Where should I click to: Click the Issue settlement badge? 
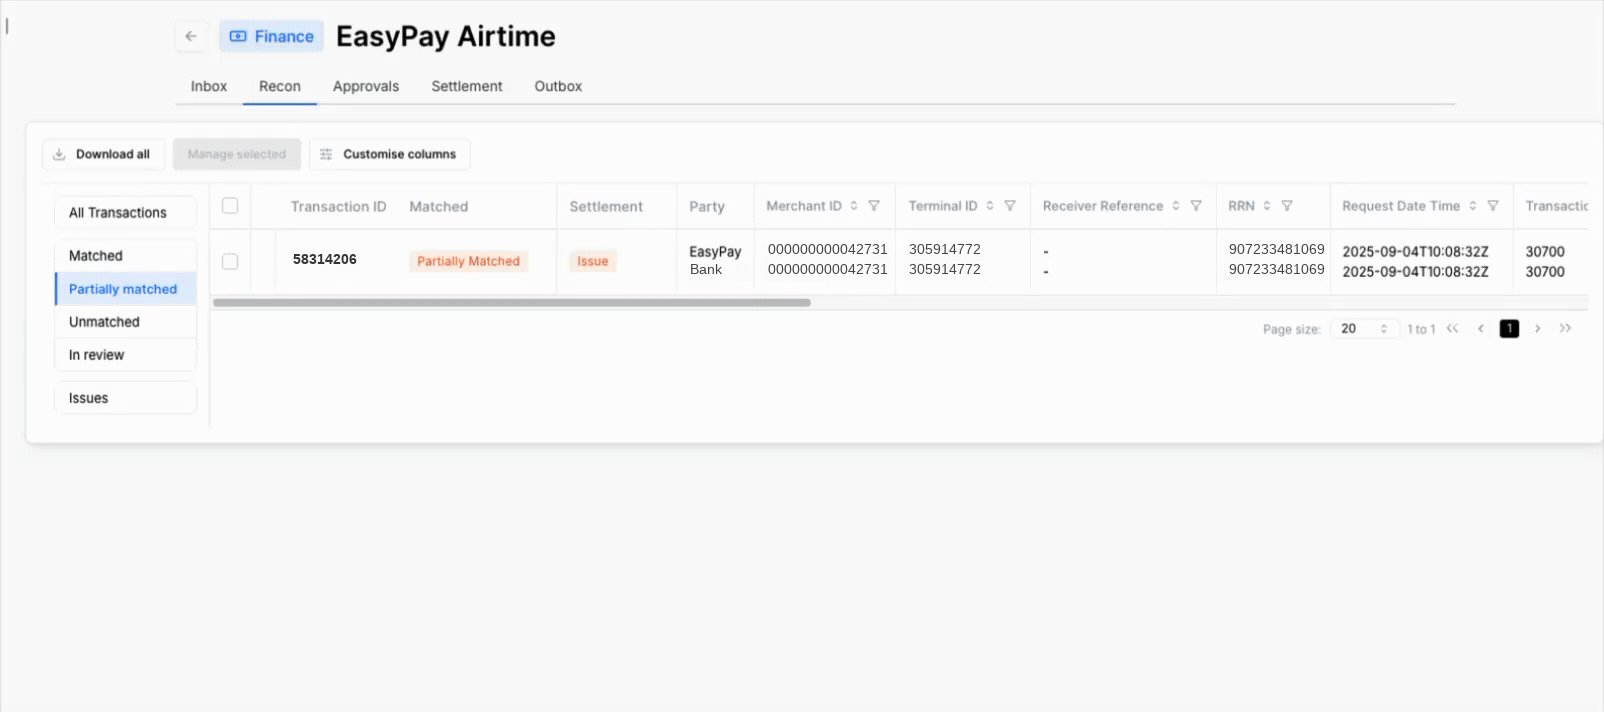pyautogui.click(x=593, y=261)
